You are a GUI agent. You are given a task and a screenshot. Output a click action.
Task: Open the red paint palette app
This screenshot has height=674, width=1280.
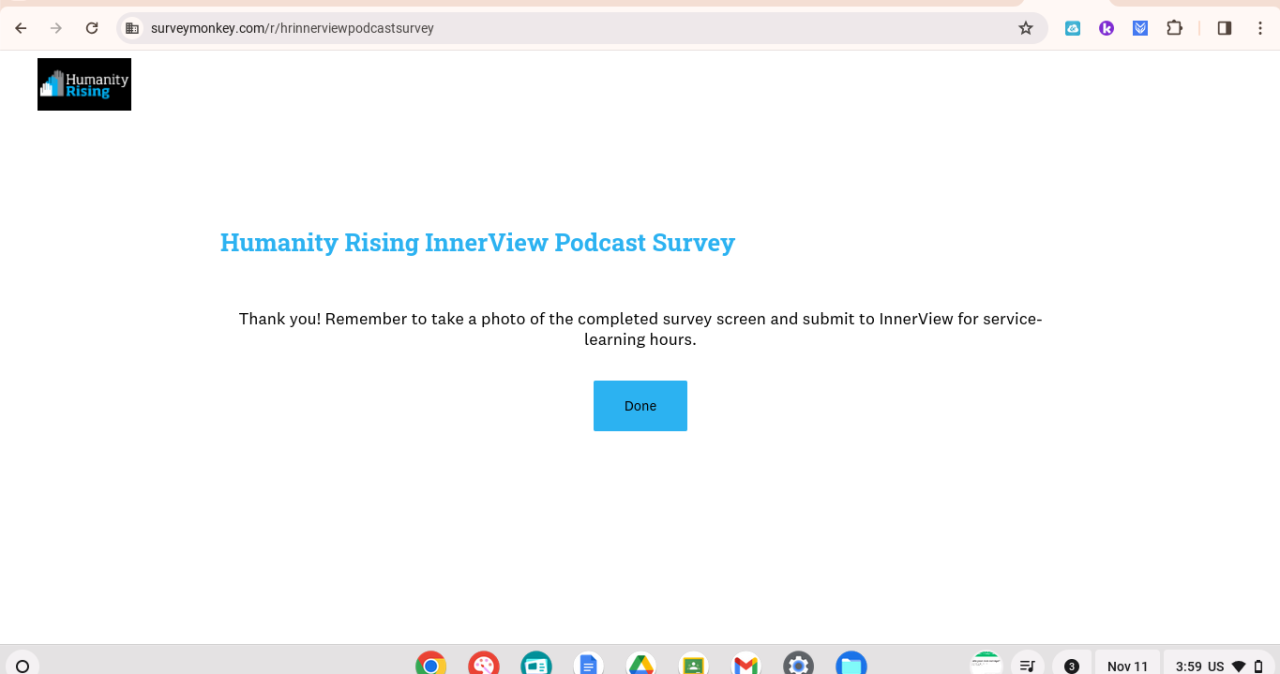(x=484, y=664)
